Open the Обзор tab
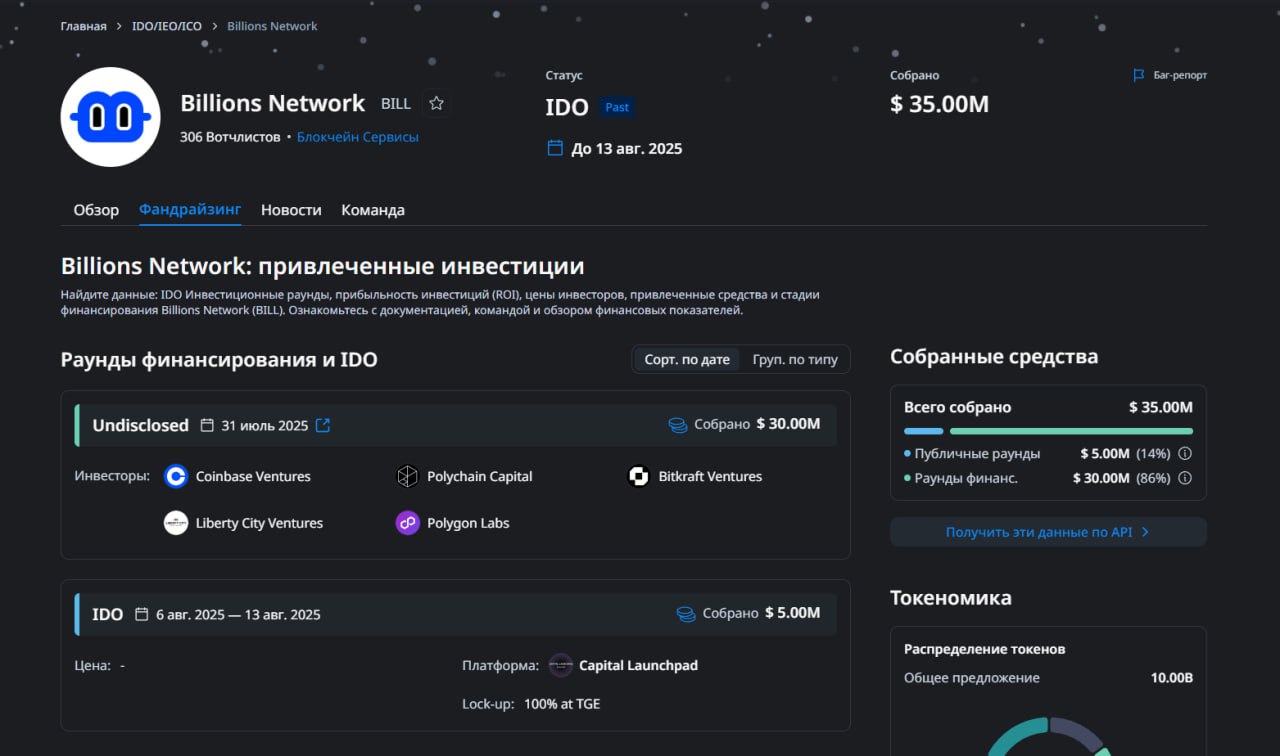The width and height of the screenshot is (1280, 756). point(96,210)
